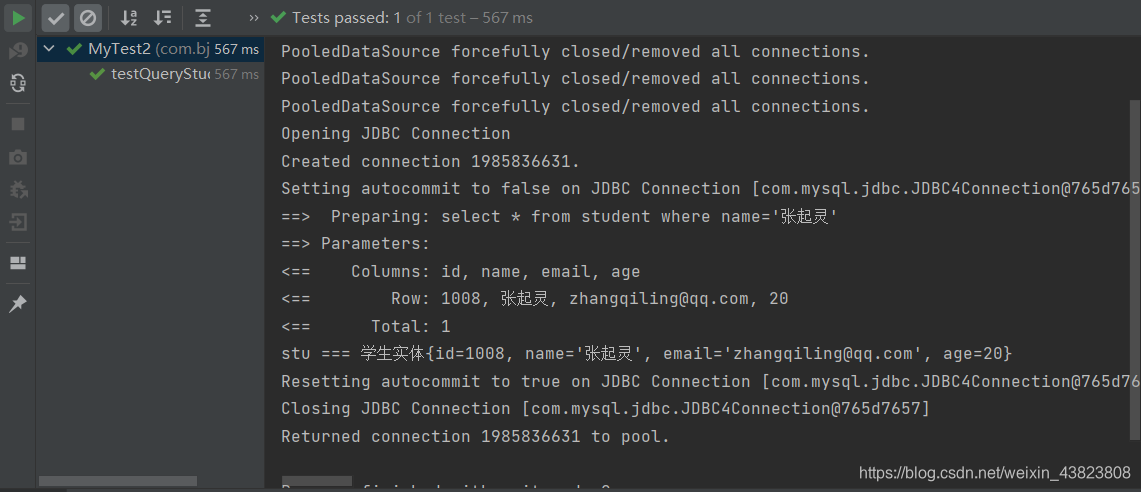Collapse the MyTest2 tree node arrow

coord(49,49)
